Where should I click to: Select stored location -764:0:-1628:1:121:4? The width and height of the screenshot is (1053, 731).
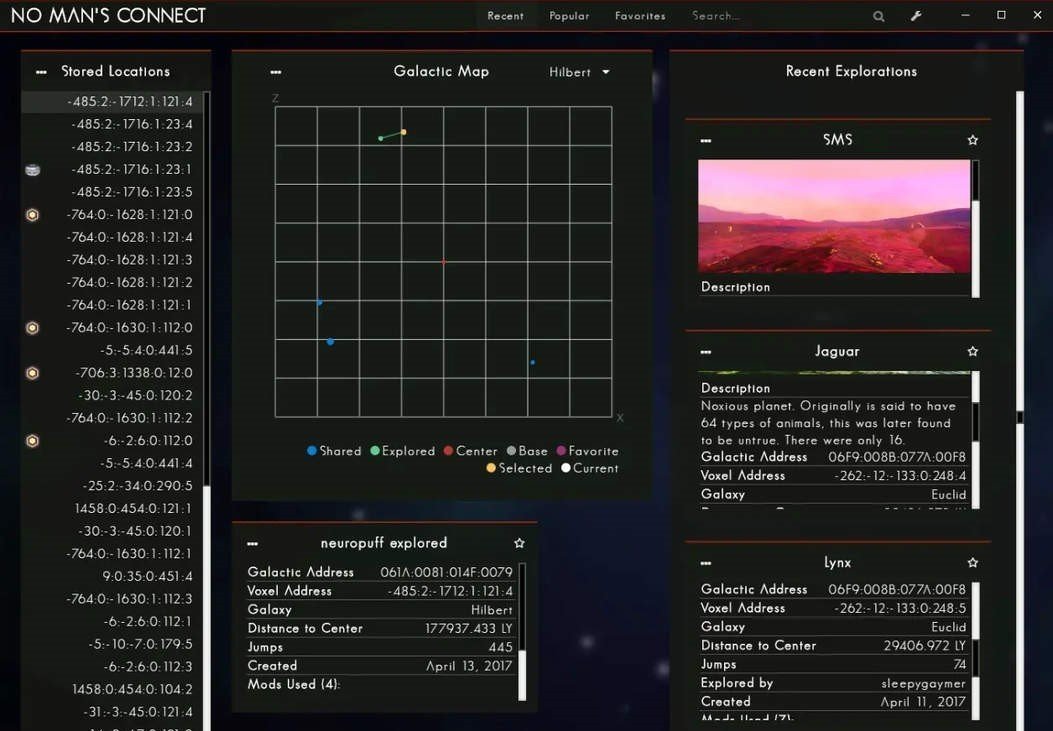pyautogui.click(x=112, y=238)
